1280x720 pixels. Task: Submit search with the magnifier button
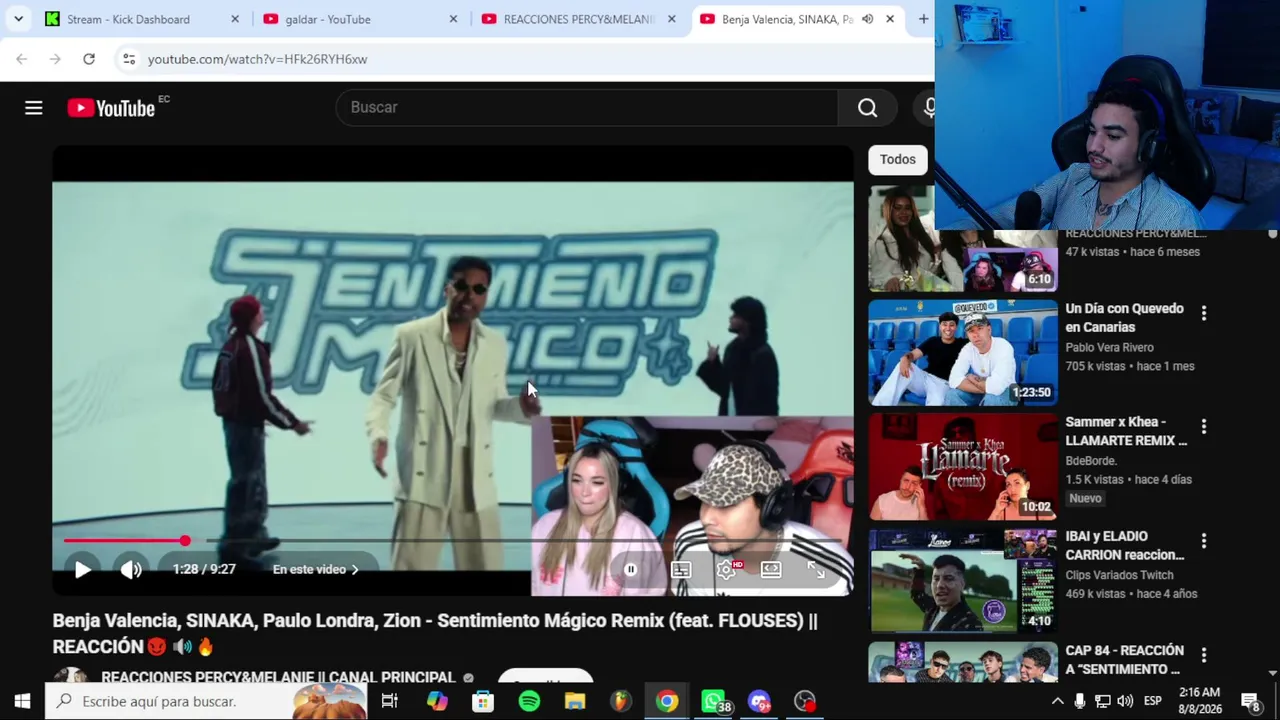point(867,107)
